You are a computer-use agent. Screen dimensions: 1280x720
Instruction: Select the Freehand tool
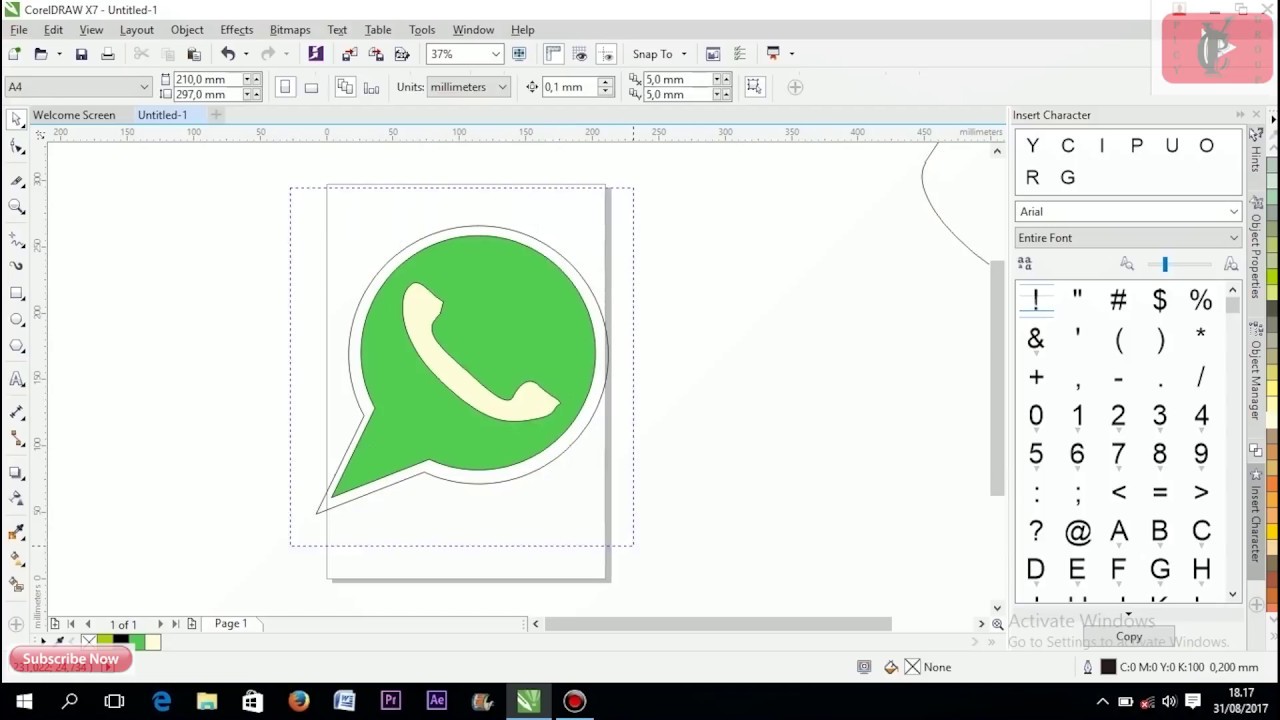click(16, 241)
